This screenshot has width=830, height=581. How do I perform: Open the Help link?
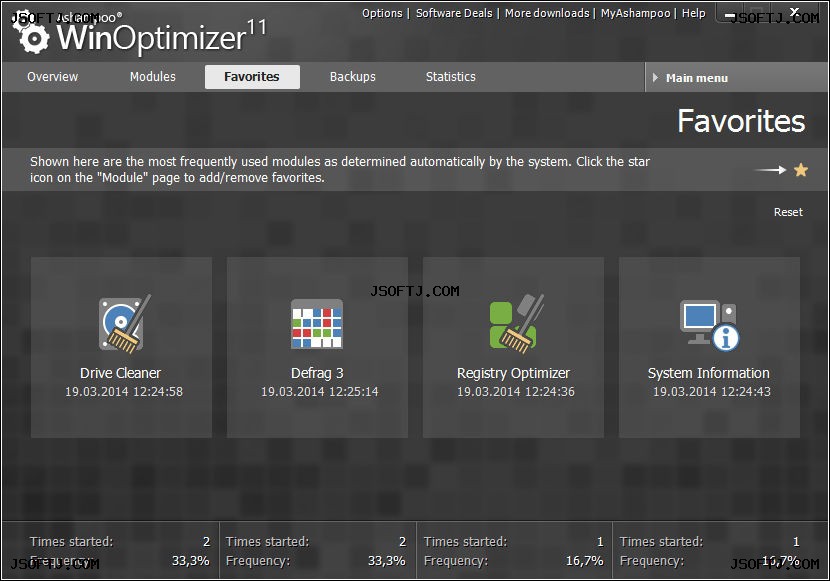(693, 13)
